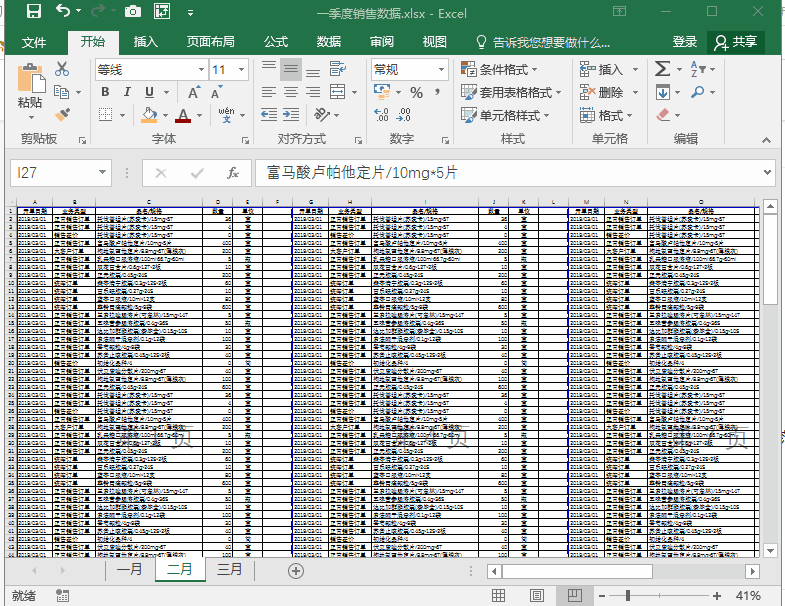Click the Insert Function fx icon
The height and width of the screenshot is (606, 785).
coord(232,173)
